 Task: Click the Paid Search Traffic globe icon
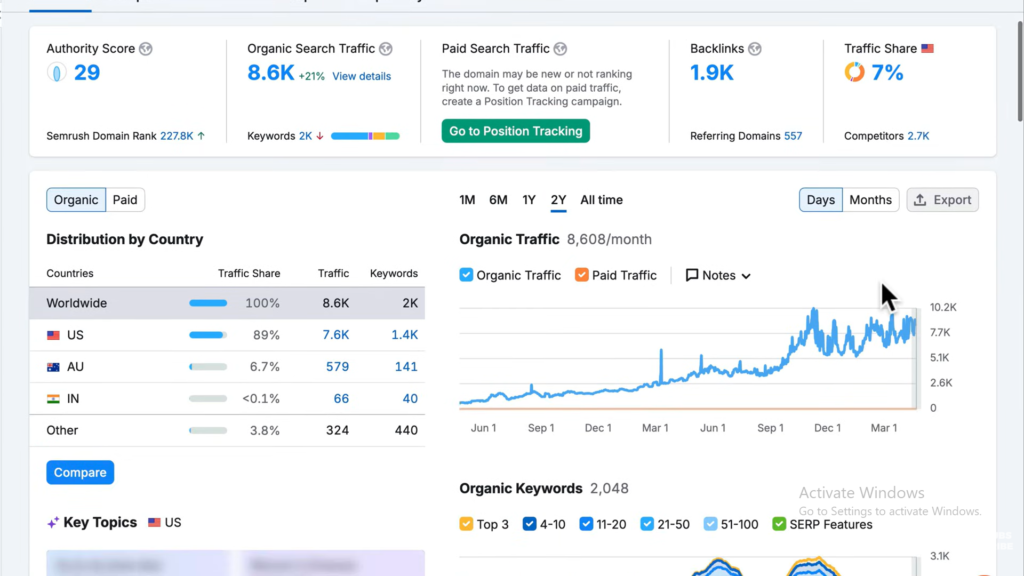(x=561, y=49)
